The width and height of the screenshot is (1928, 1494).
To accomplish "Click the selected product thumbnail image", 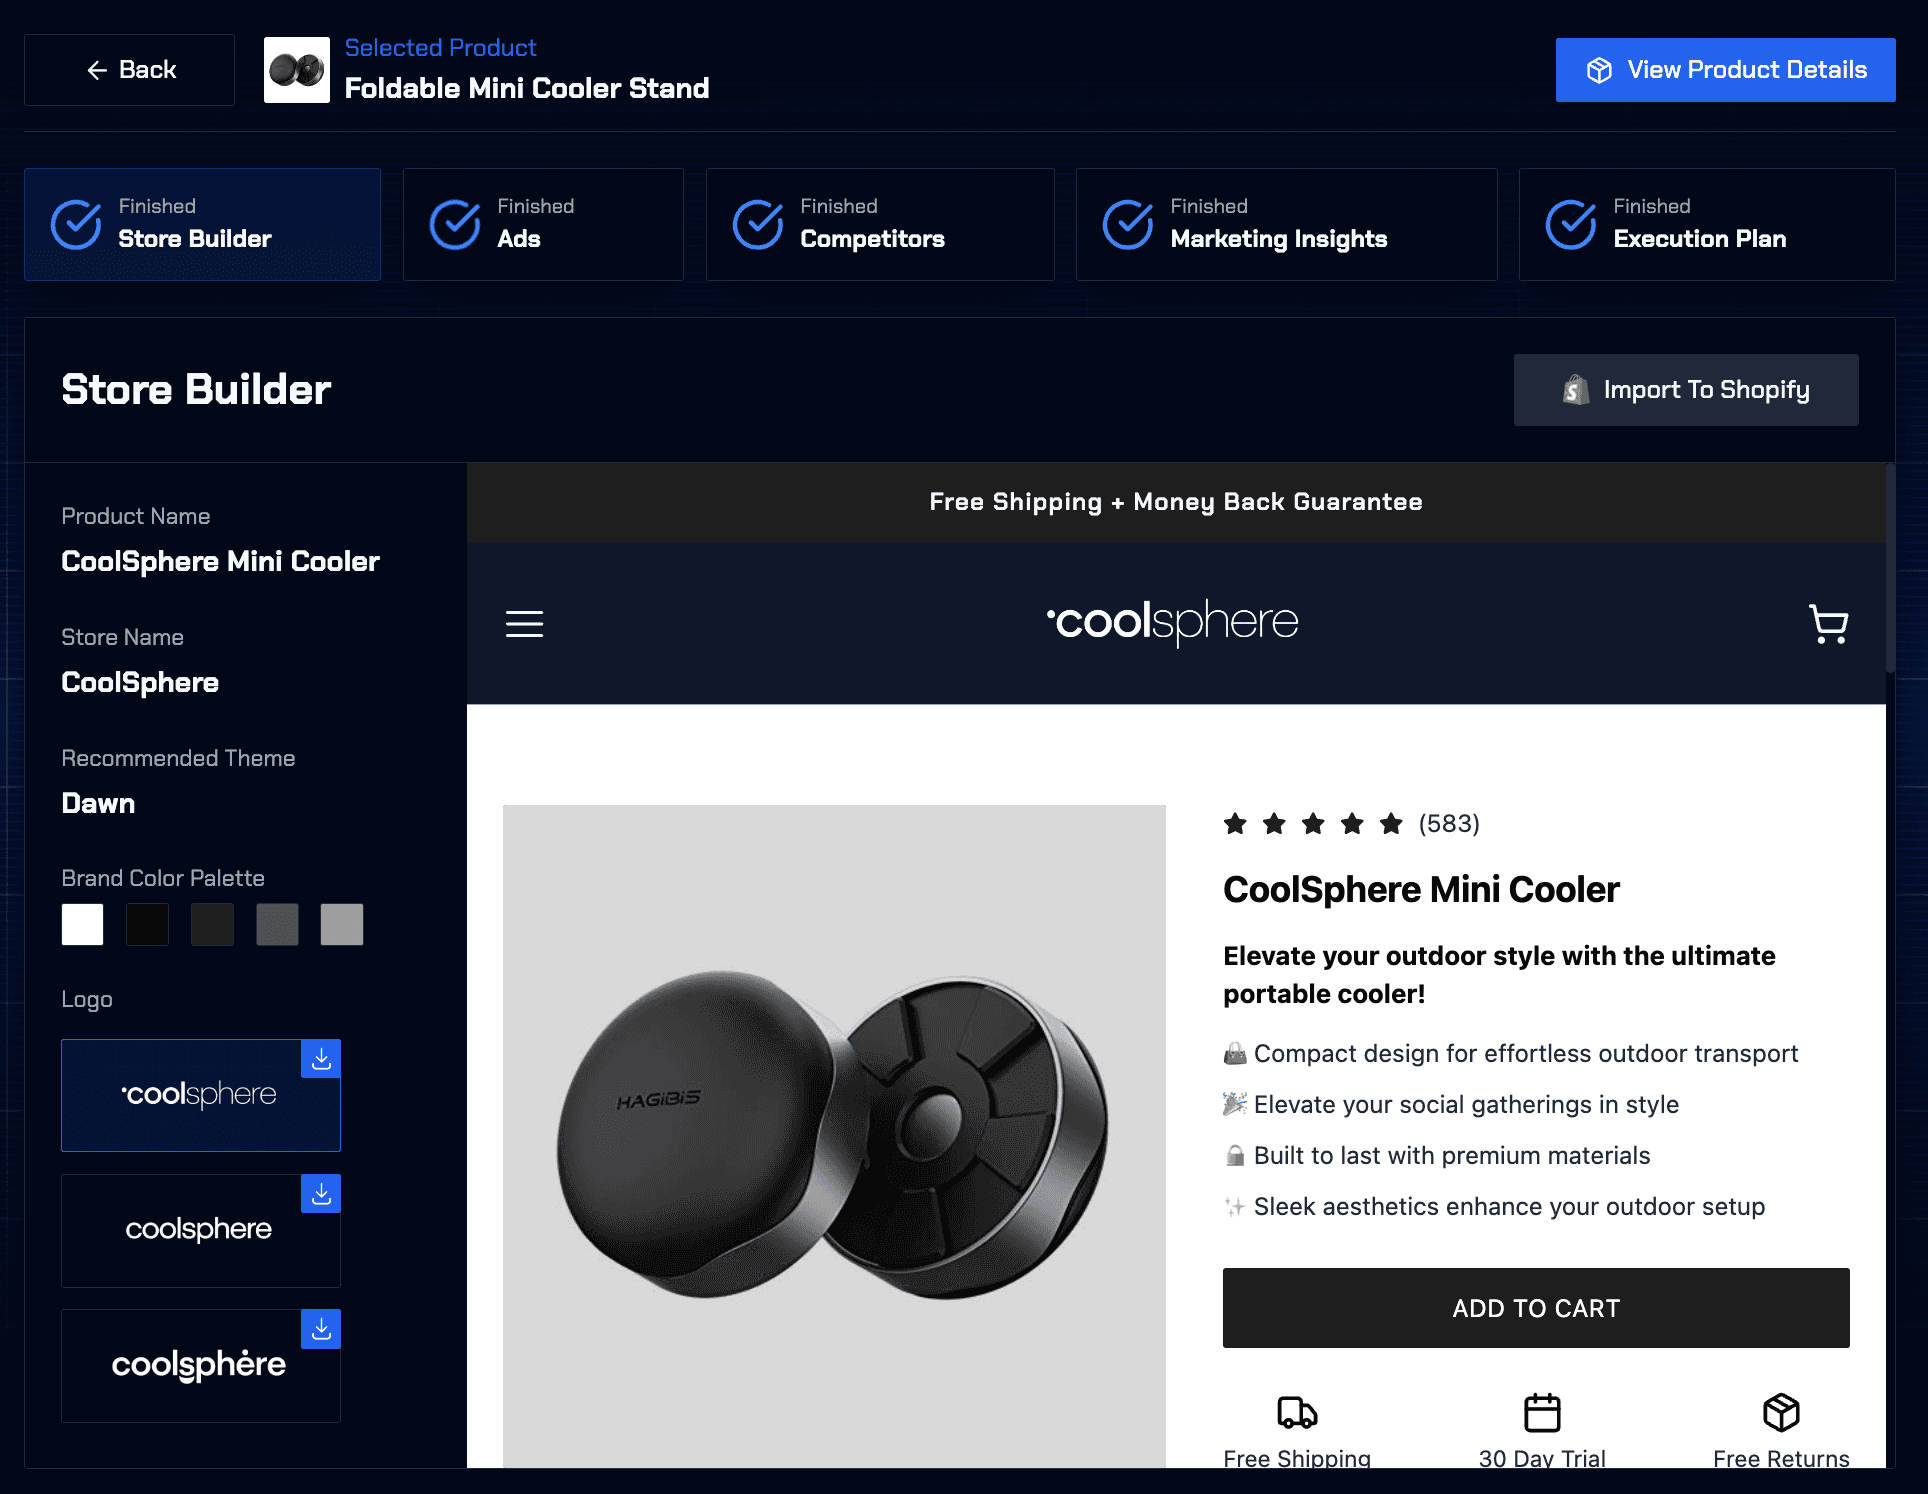I will [x=297, y=69].
